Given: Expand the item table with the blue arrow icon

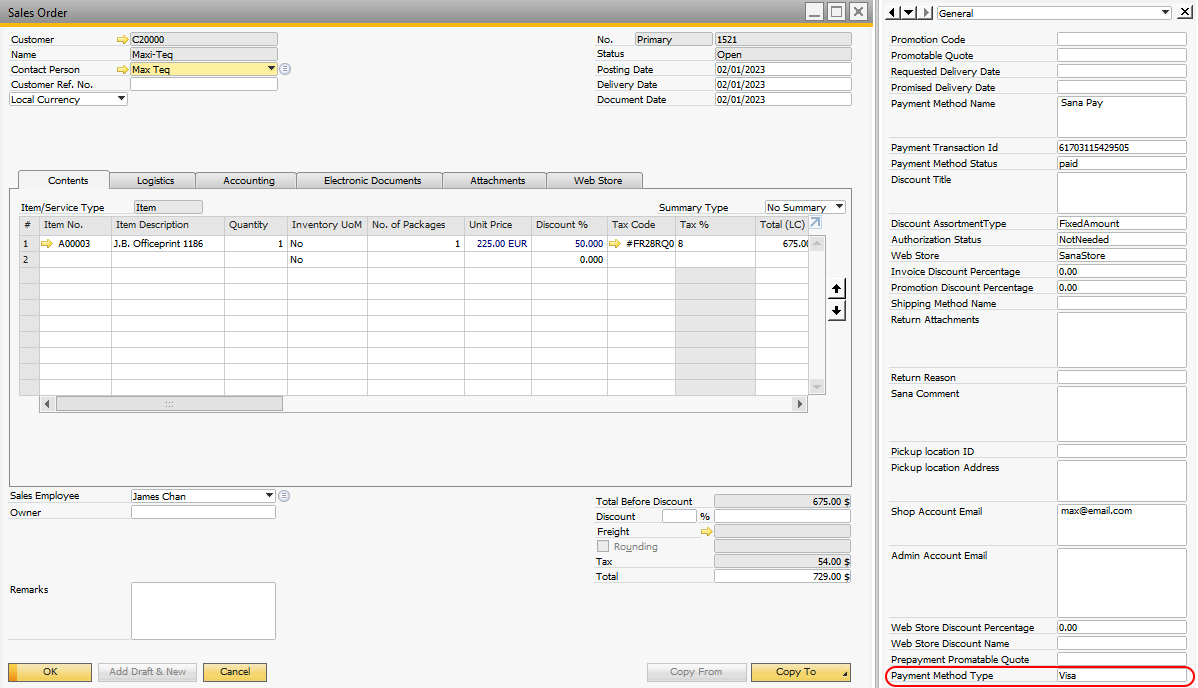Looking at the screenshot, I should click(814, 223).
